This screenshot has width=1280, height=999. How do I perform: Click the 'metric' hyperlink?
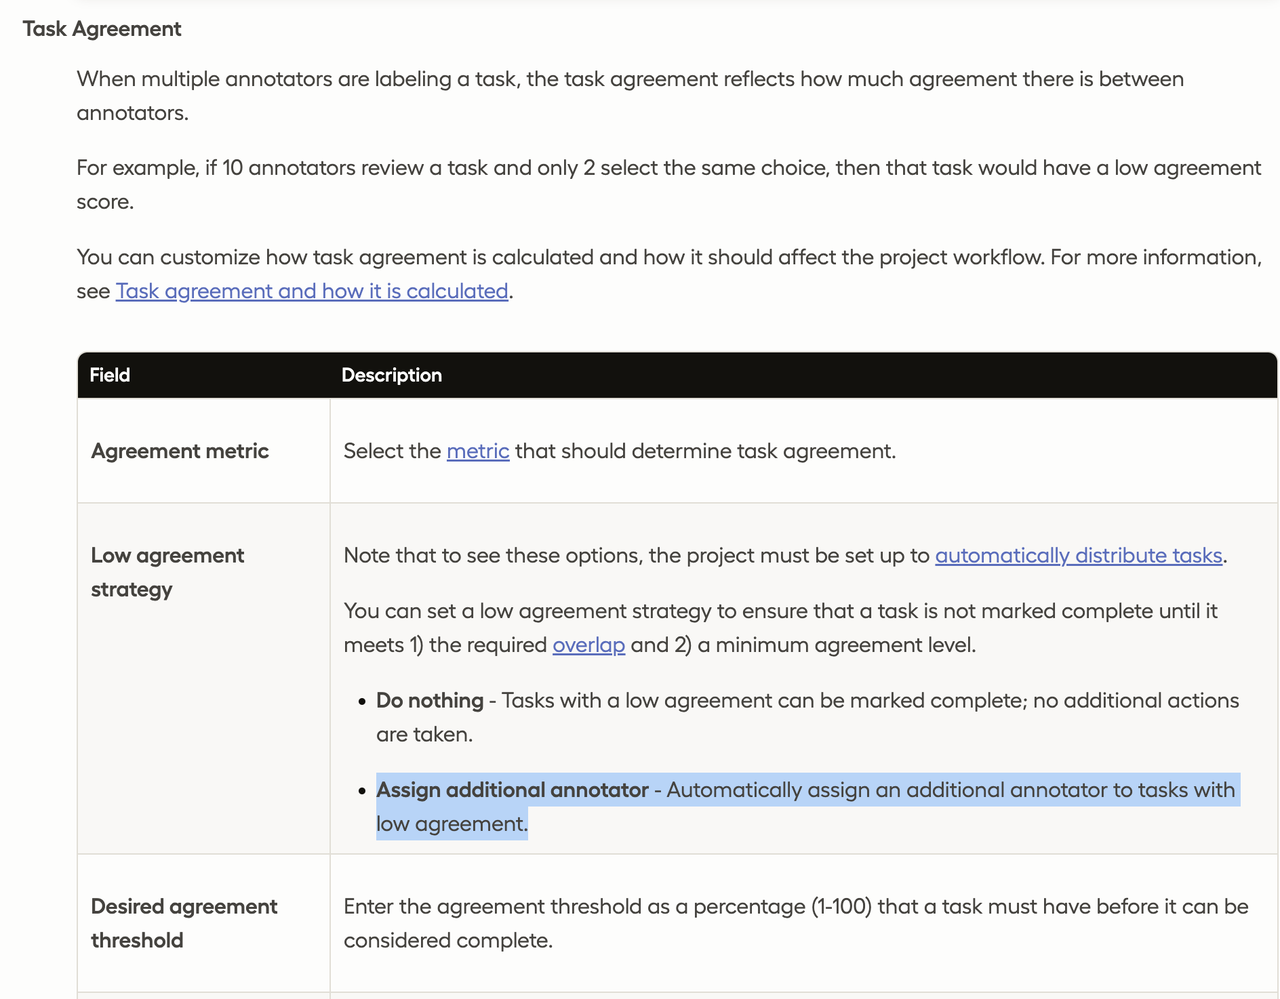(477, 451)
